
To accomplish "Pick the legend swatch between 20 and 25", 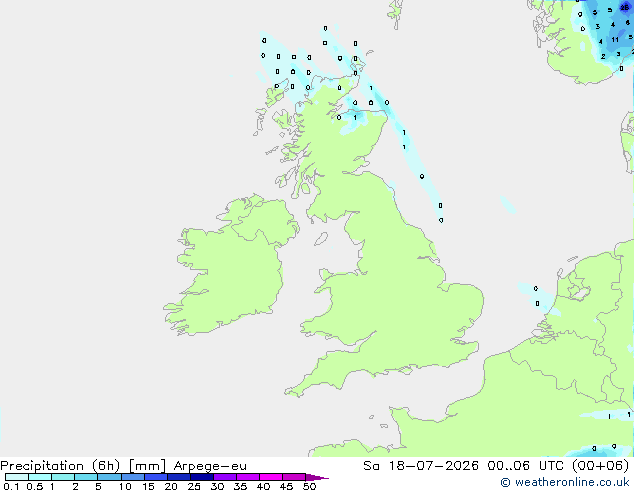I will [179, 477].
